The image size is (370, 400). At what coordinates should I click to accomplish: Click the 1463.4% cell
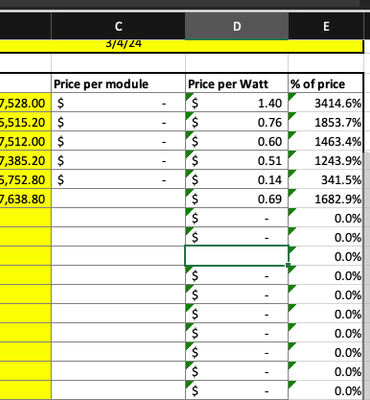pos(326,141)
